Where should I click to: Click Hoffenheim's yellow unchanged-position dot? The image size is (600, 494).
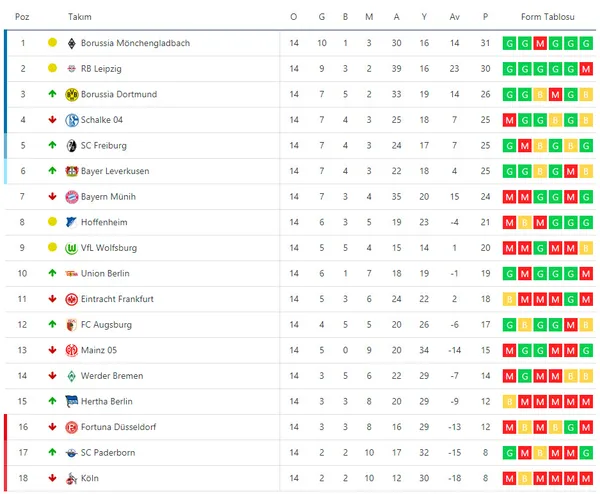[52, 222]
